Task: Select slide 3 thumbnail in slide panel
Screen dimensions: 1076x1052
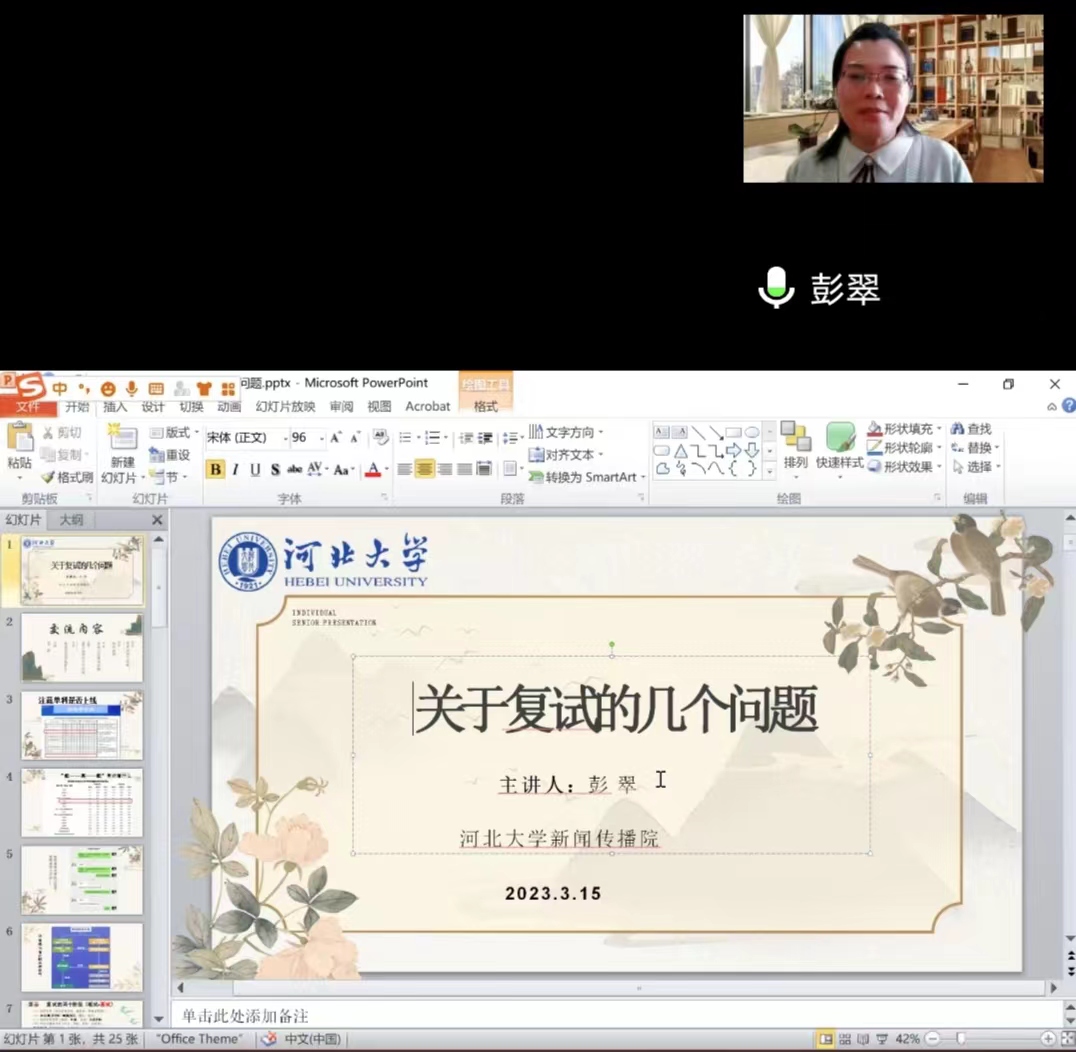Action: point(82,725)
